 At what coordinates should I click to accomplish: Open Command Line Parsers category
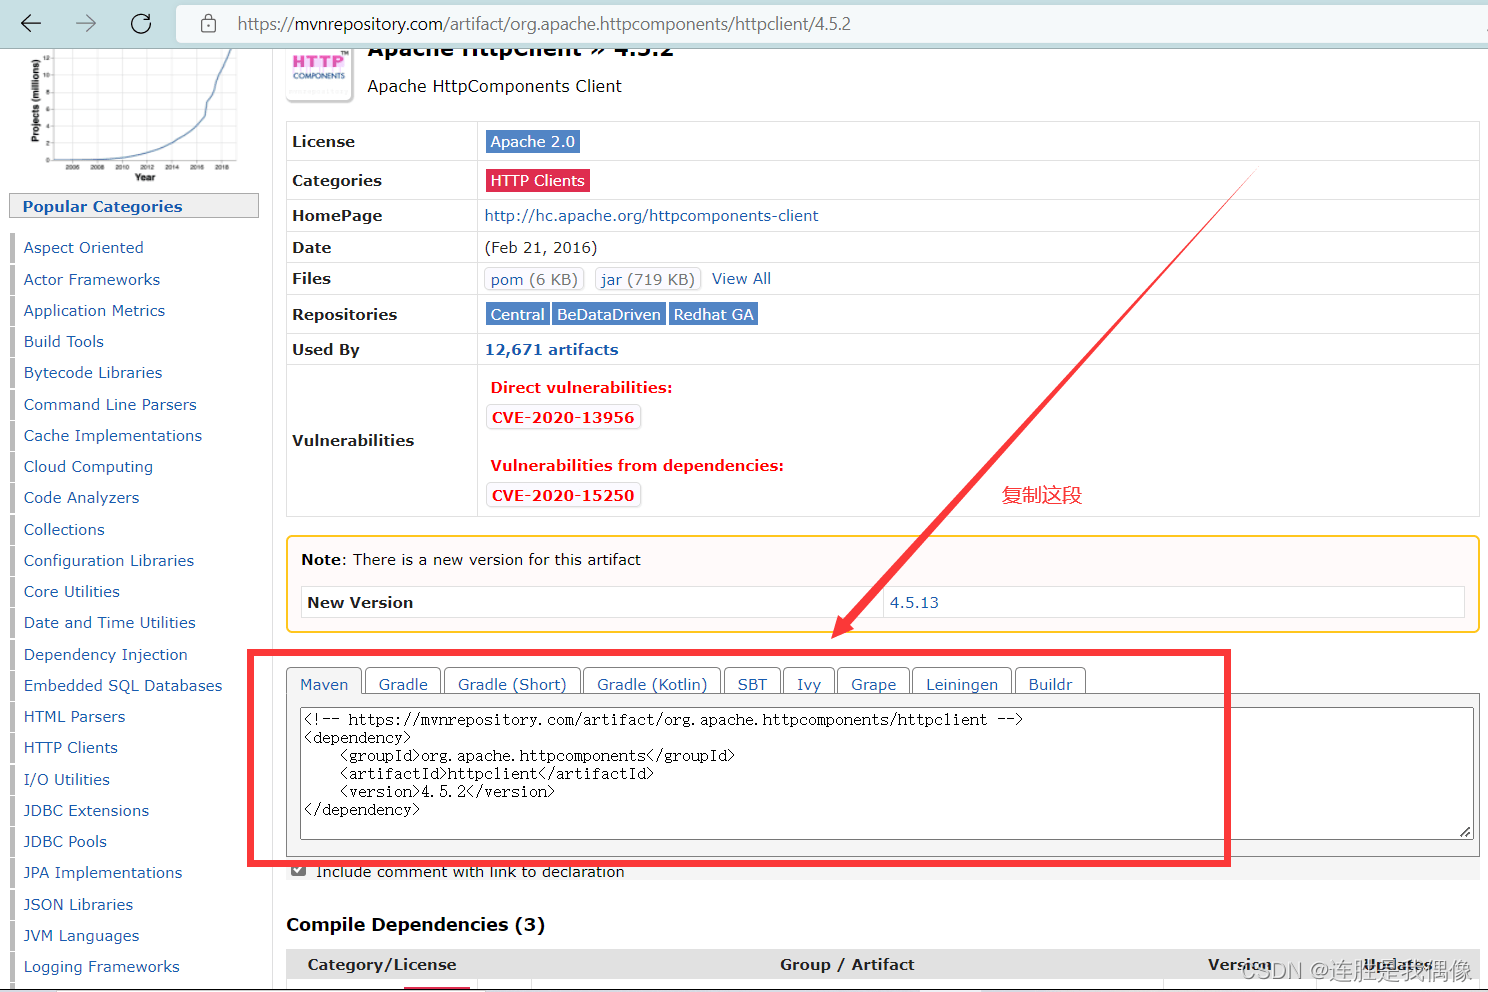pyautogui.click(x=110, y=405)
